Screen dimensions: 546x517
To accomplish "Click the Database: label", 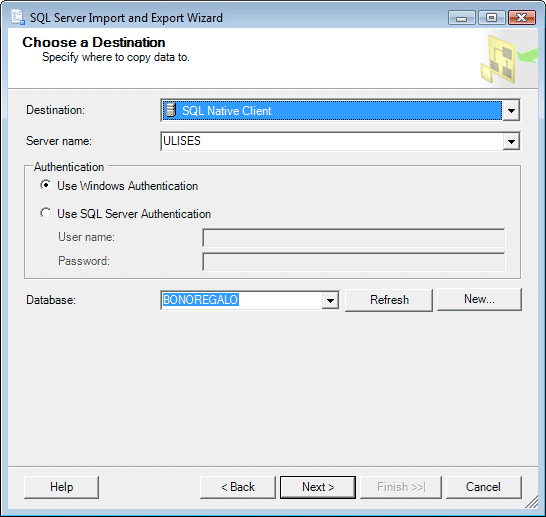I will (x=51, y=300).
